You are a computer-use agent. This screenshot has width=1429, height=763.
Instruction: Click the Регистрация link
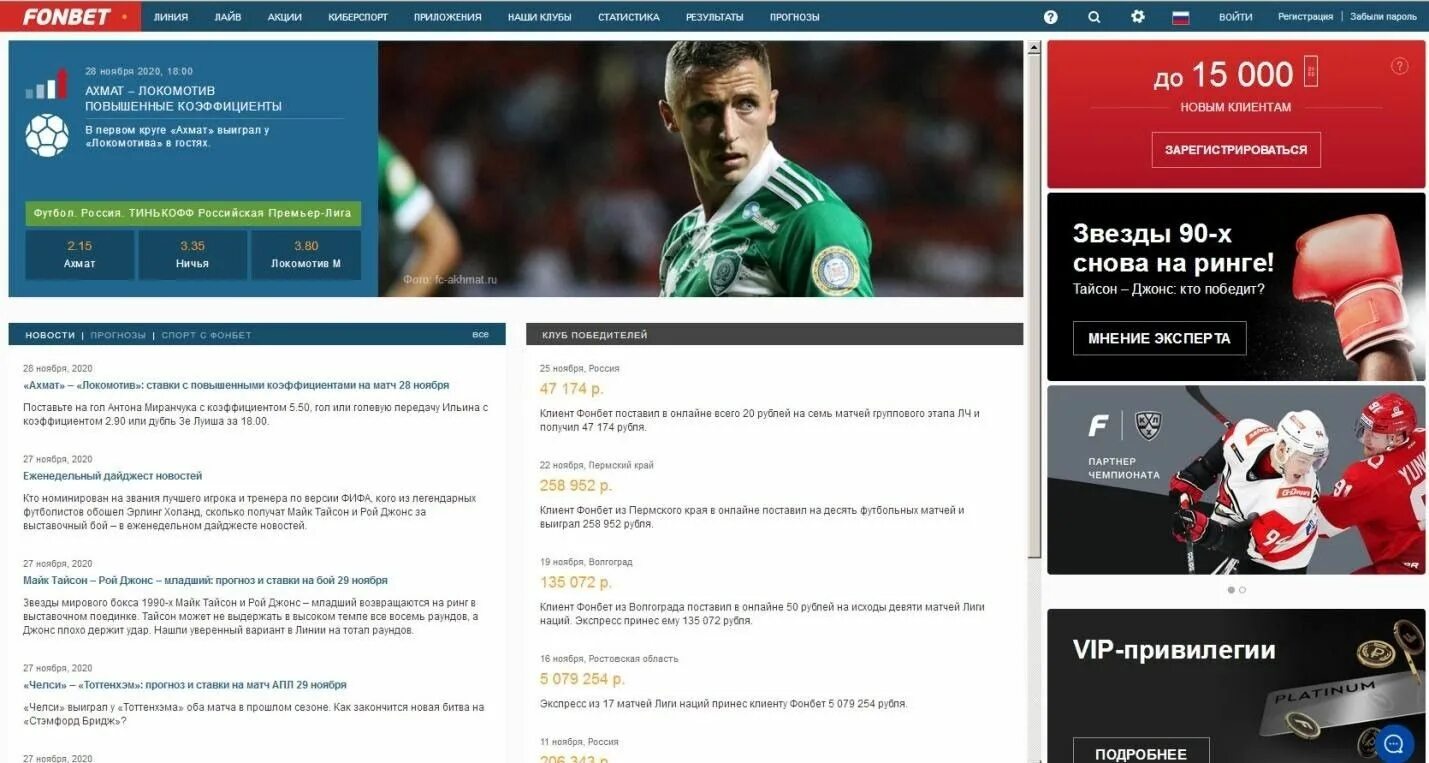coord(1305,17)
